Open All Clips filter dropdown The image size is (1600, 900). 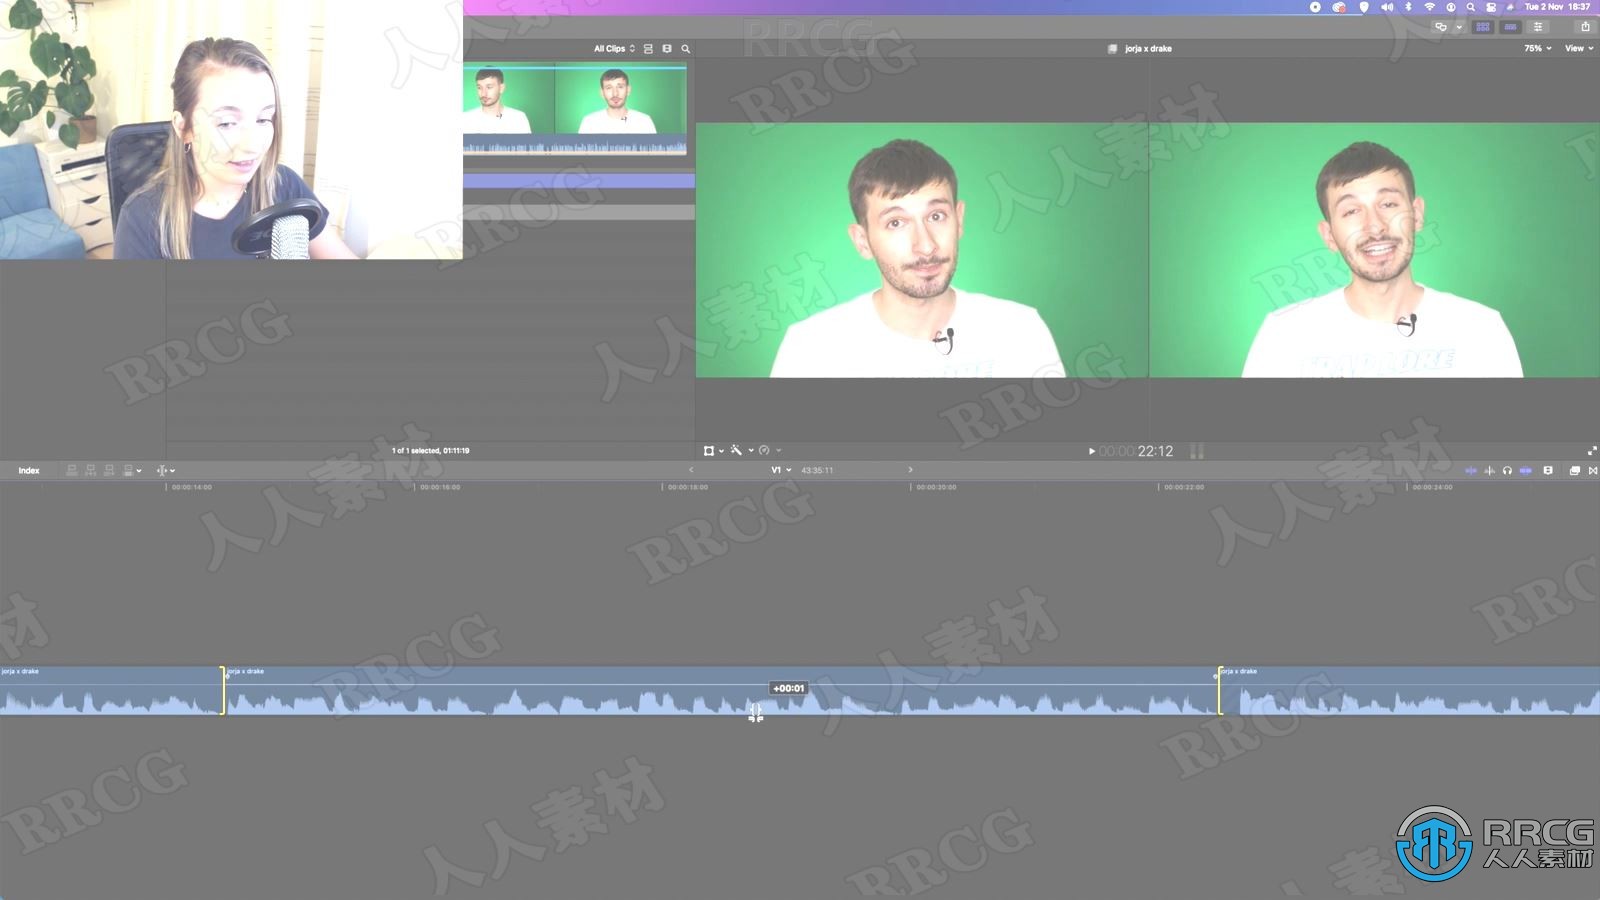click(x=614, y=48)
